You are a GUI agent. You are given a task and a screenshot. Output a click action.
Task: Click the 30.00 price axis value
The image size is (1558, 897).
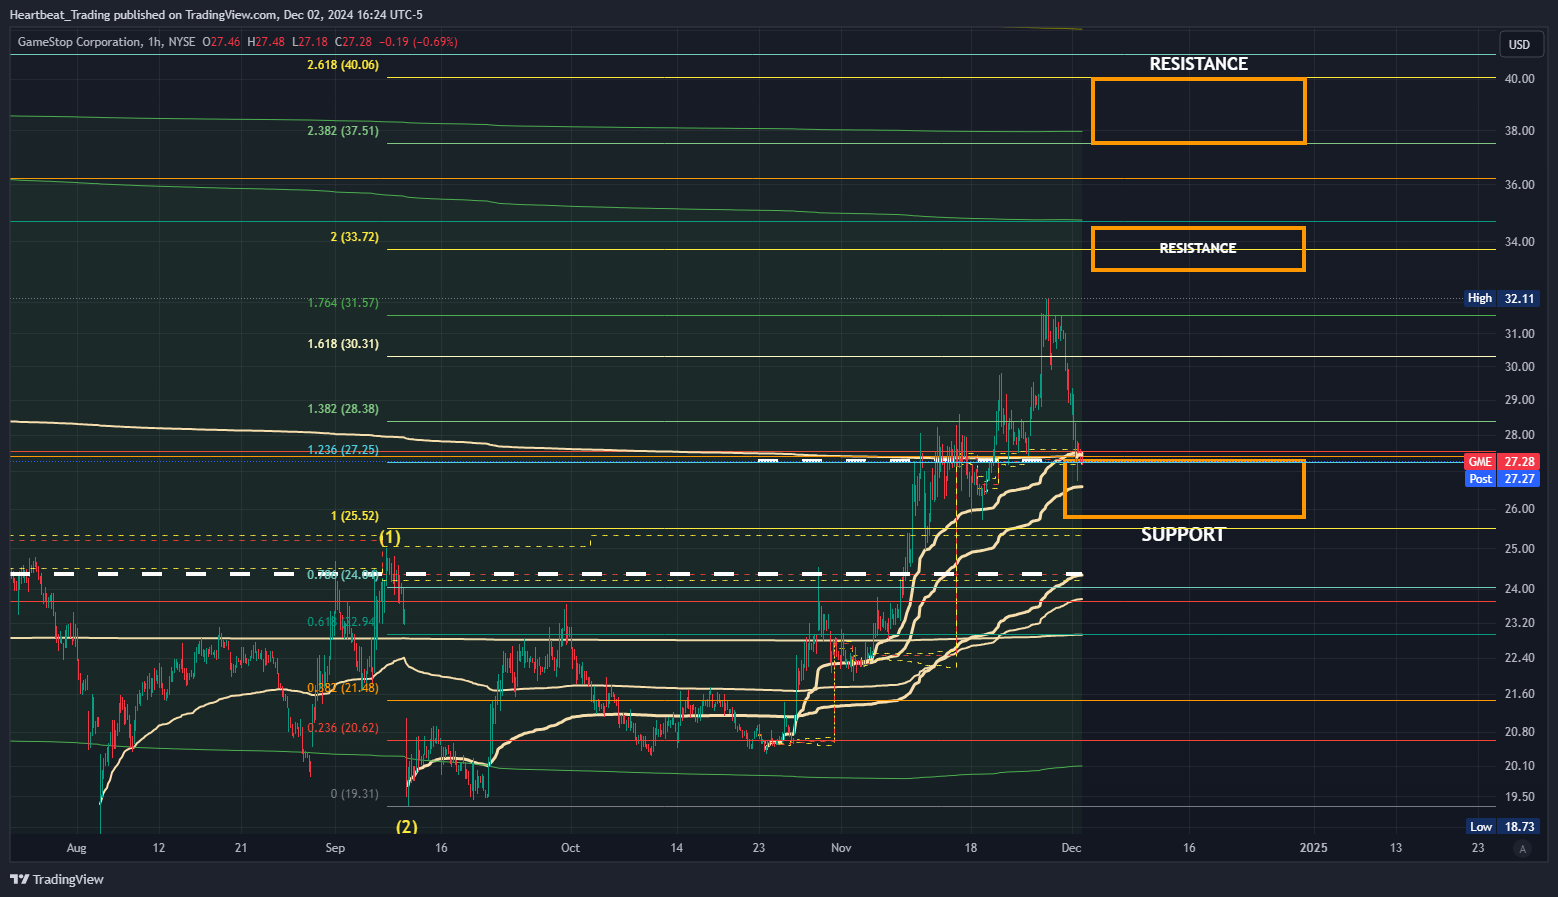1519,366
